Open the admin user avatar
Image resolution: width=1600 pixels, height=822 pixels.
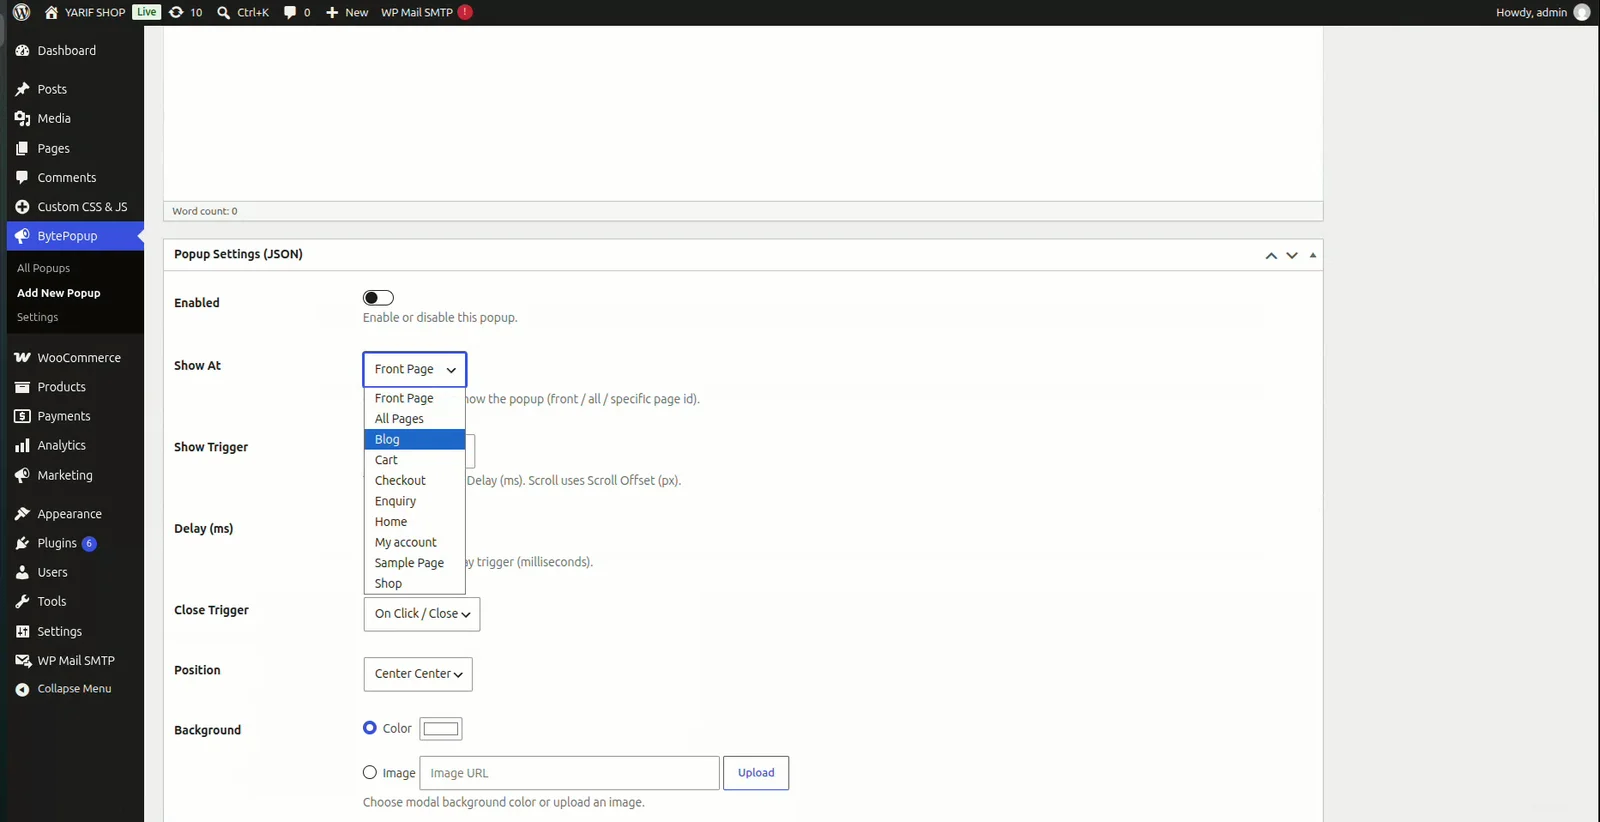[x=1581, y=12]
